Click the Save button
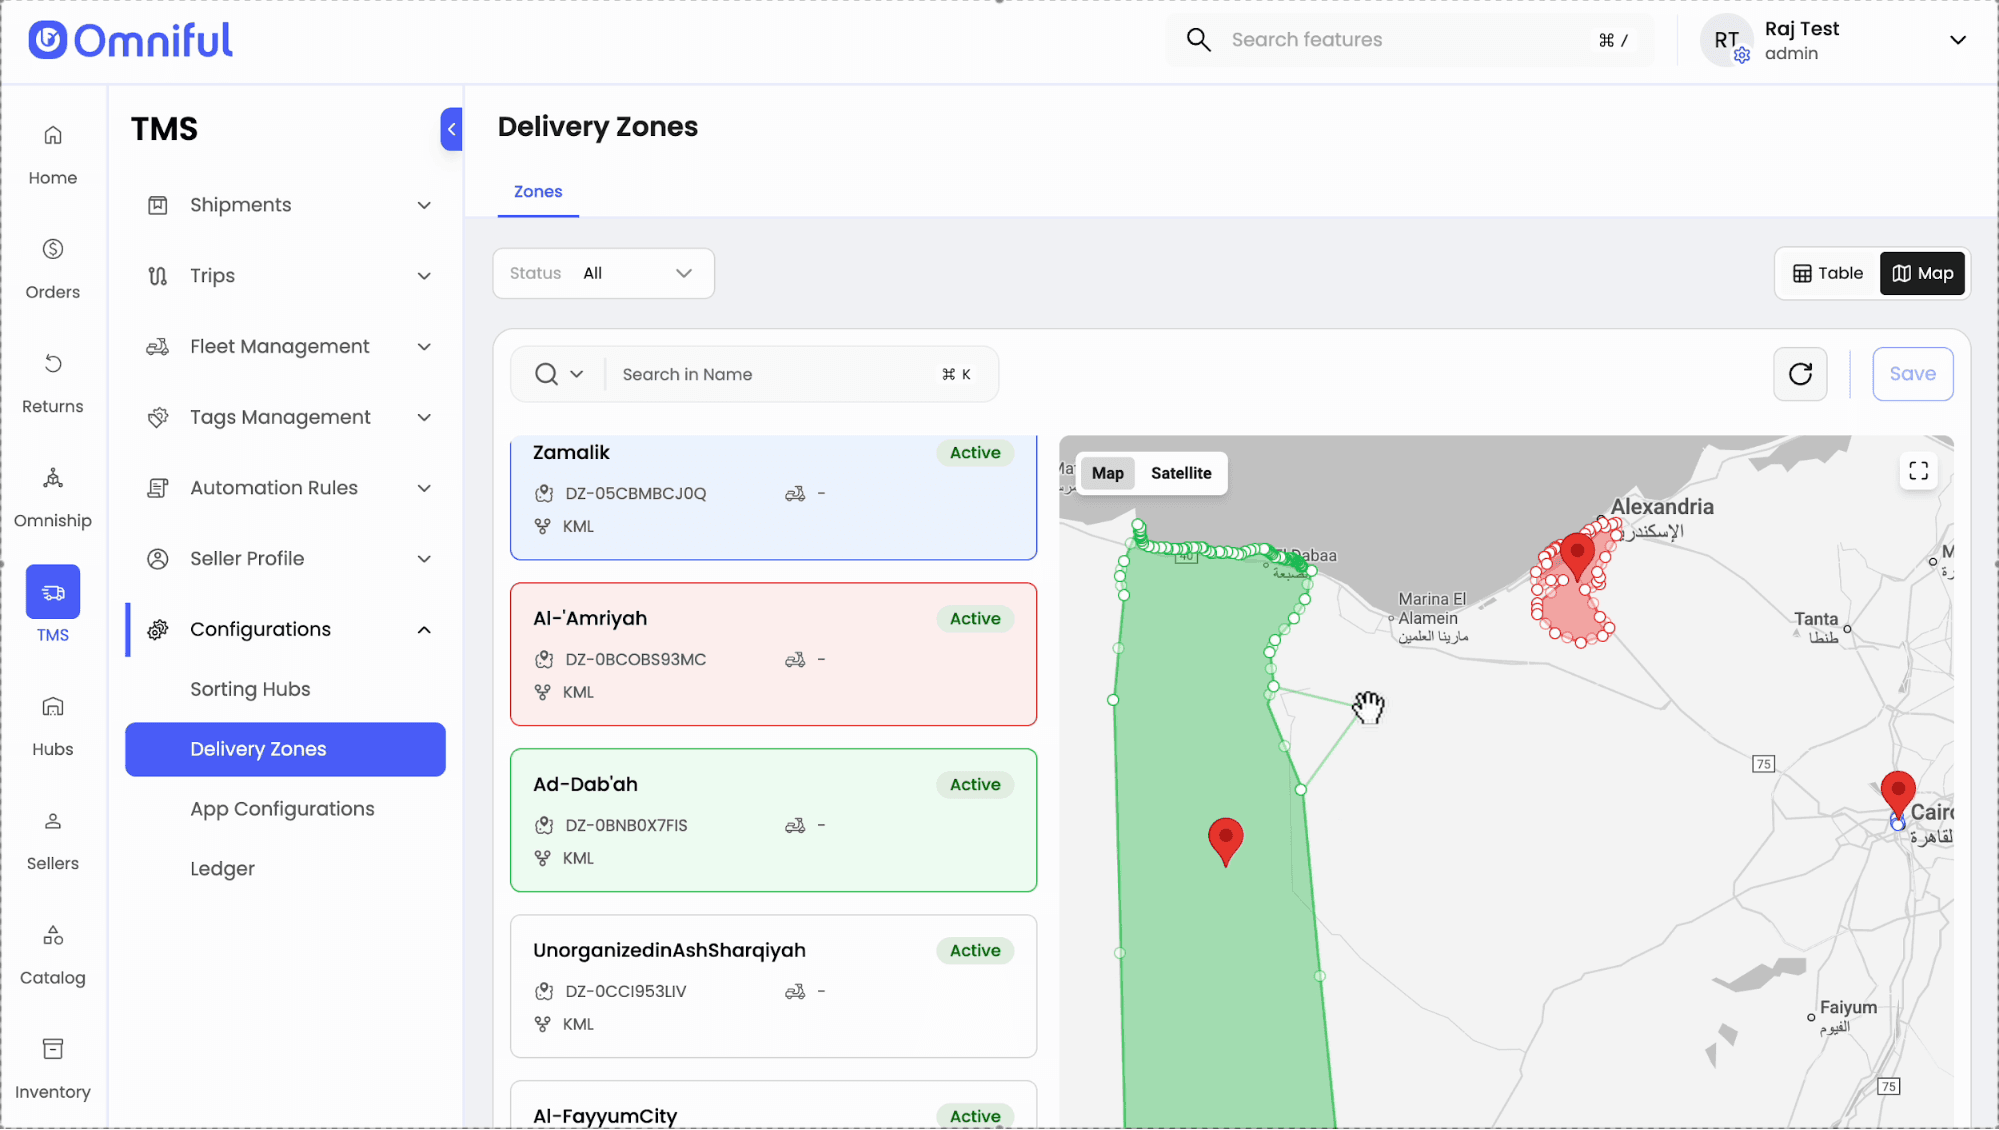This screenshot has width=1999, height=1130. [1912, 374]
